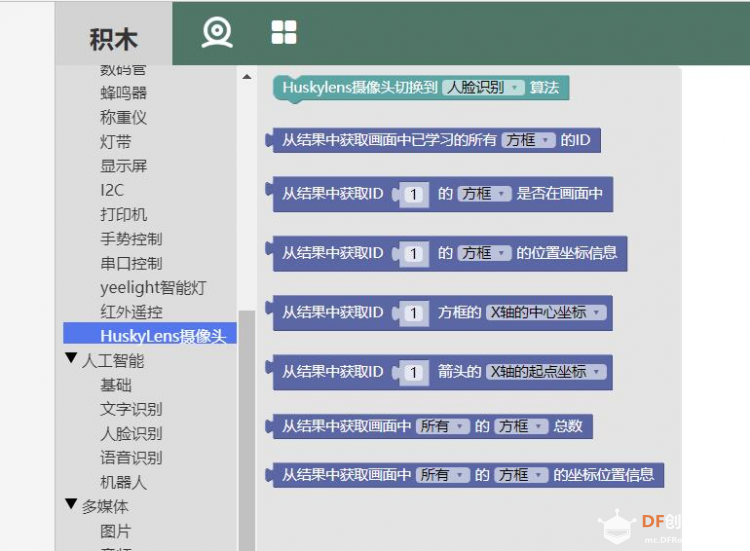Viewport: 750px width, 551px height.
Task: Open 方框 dropdown in 是否在画面中 block
Action: 484,194
